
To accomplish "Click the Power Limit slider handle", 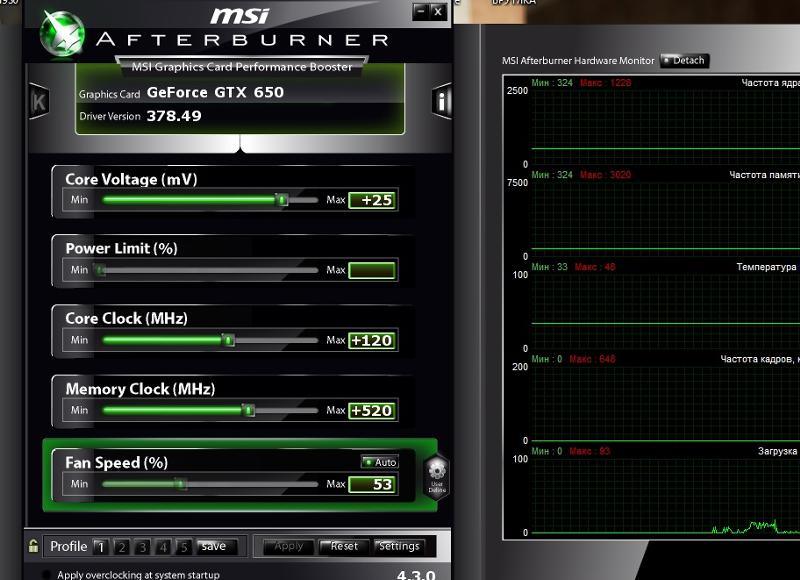I will point(101,270).
